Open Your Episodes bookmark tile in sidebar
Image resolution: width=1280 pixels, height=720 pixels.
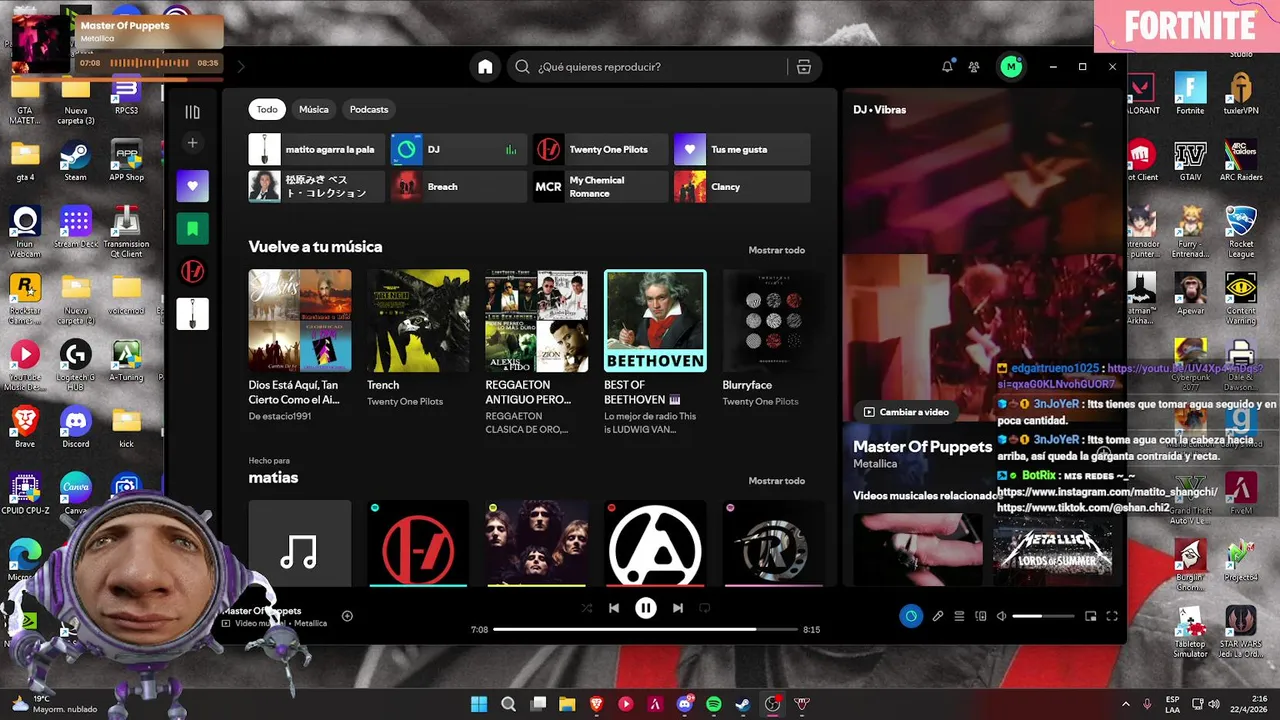pyautogui.click(x=193, y=229)
